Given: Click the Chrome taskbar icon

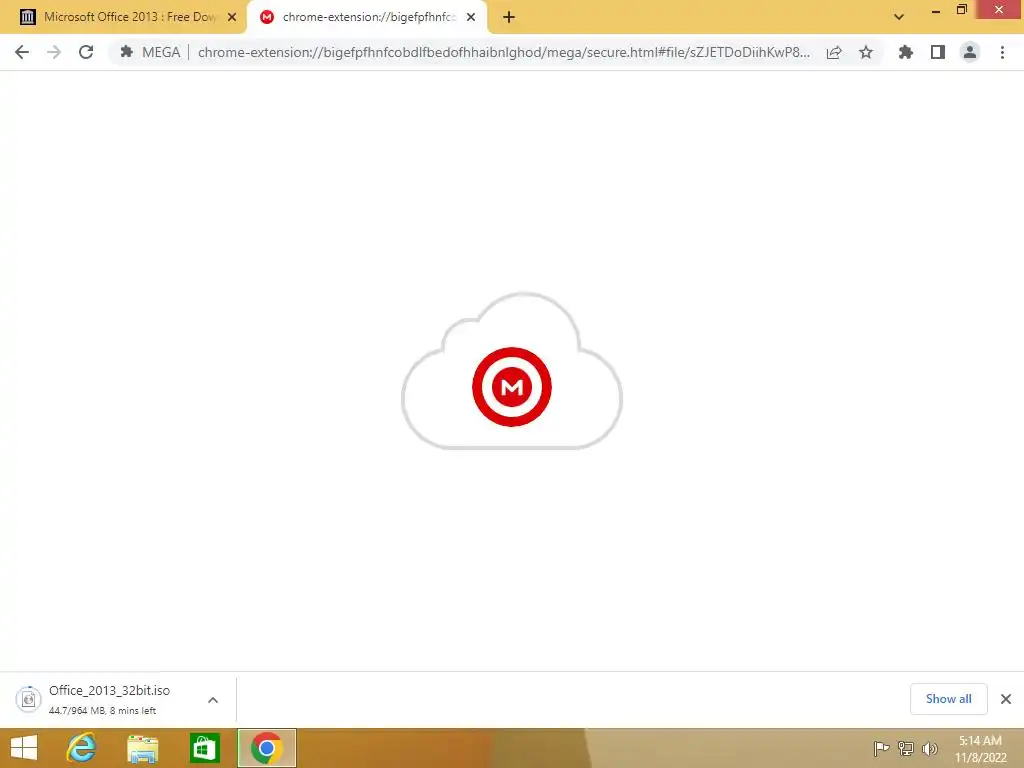Looking at the screenshot, I should pos(266,748).
